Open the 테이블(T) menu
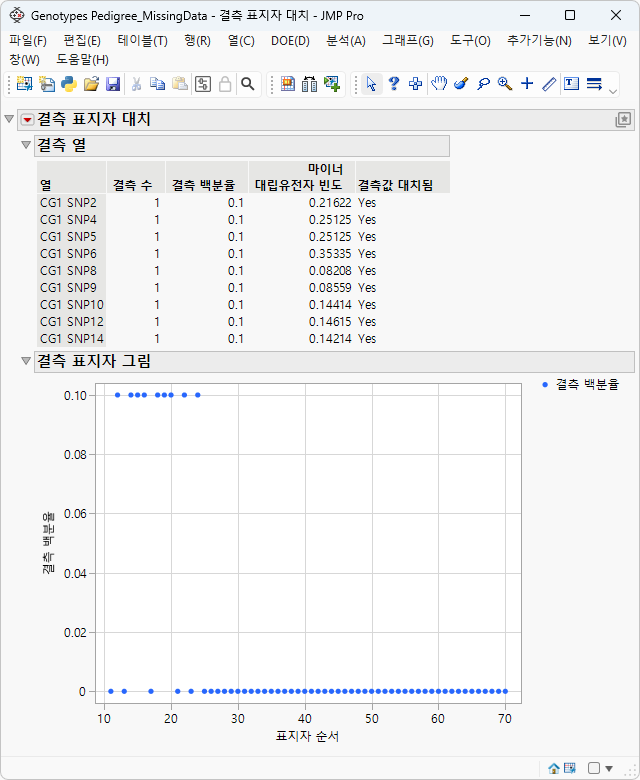 [143, 41]
